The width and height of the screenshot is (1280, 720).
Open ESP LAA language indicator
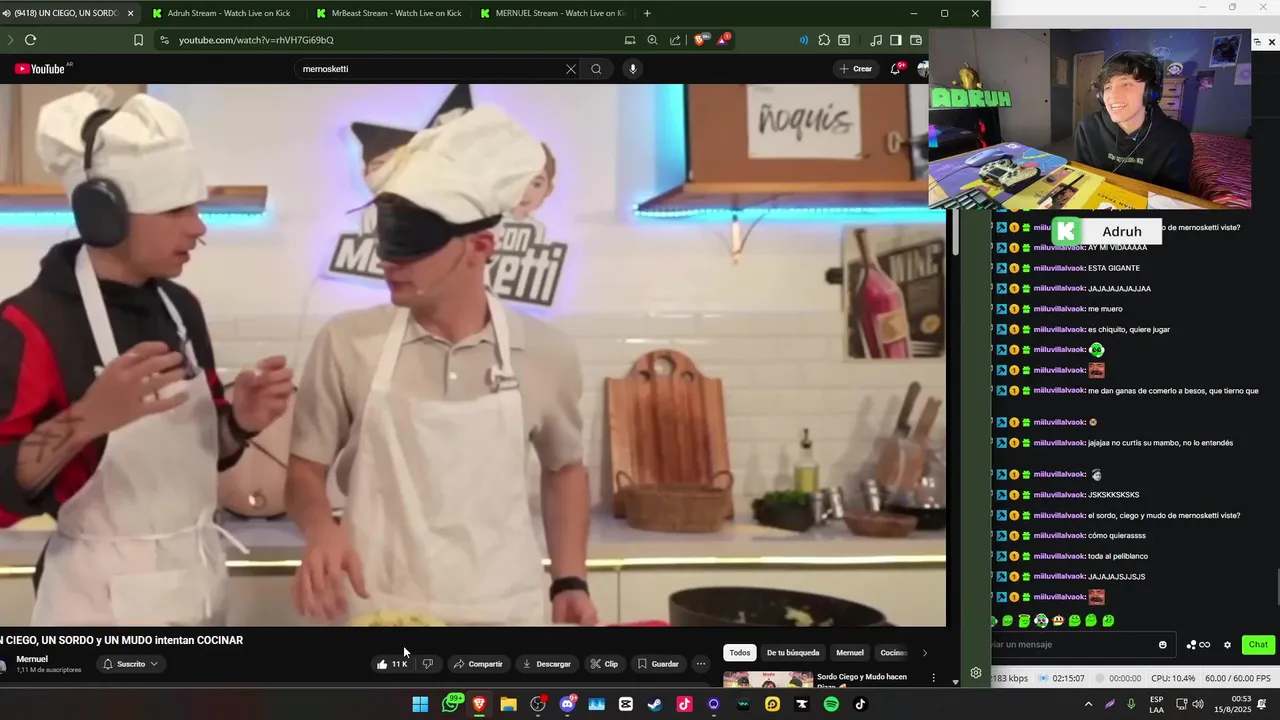[1157, 704]
